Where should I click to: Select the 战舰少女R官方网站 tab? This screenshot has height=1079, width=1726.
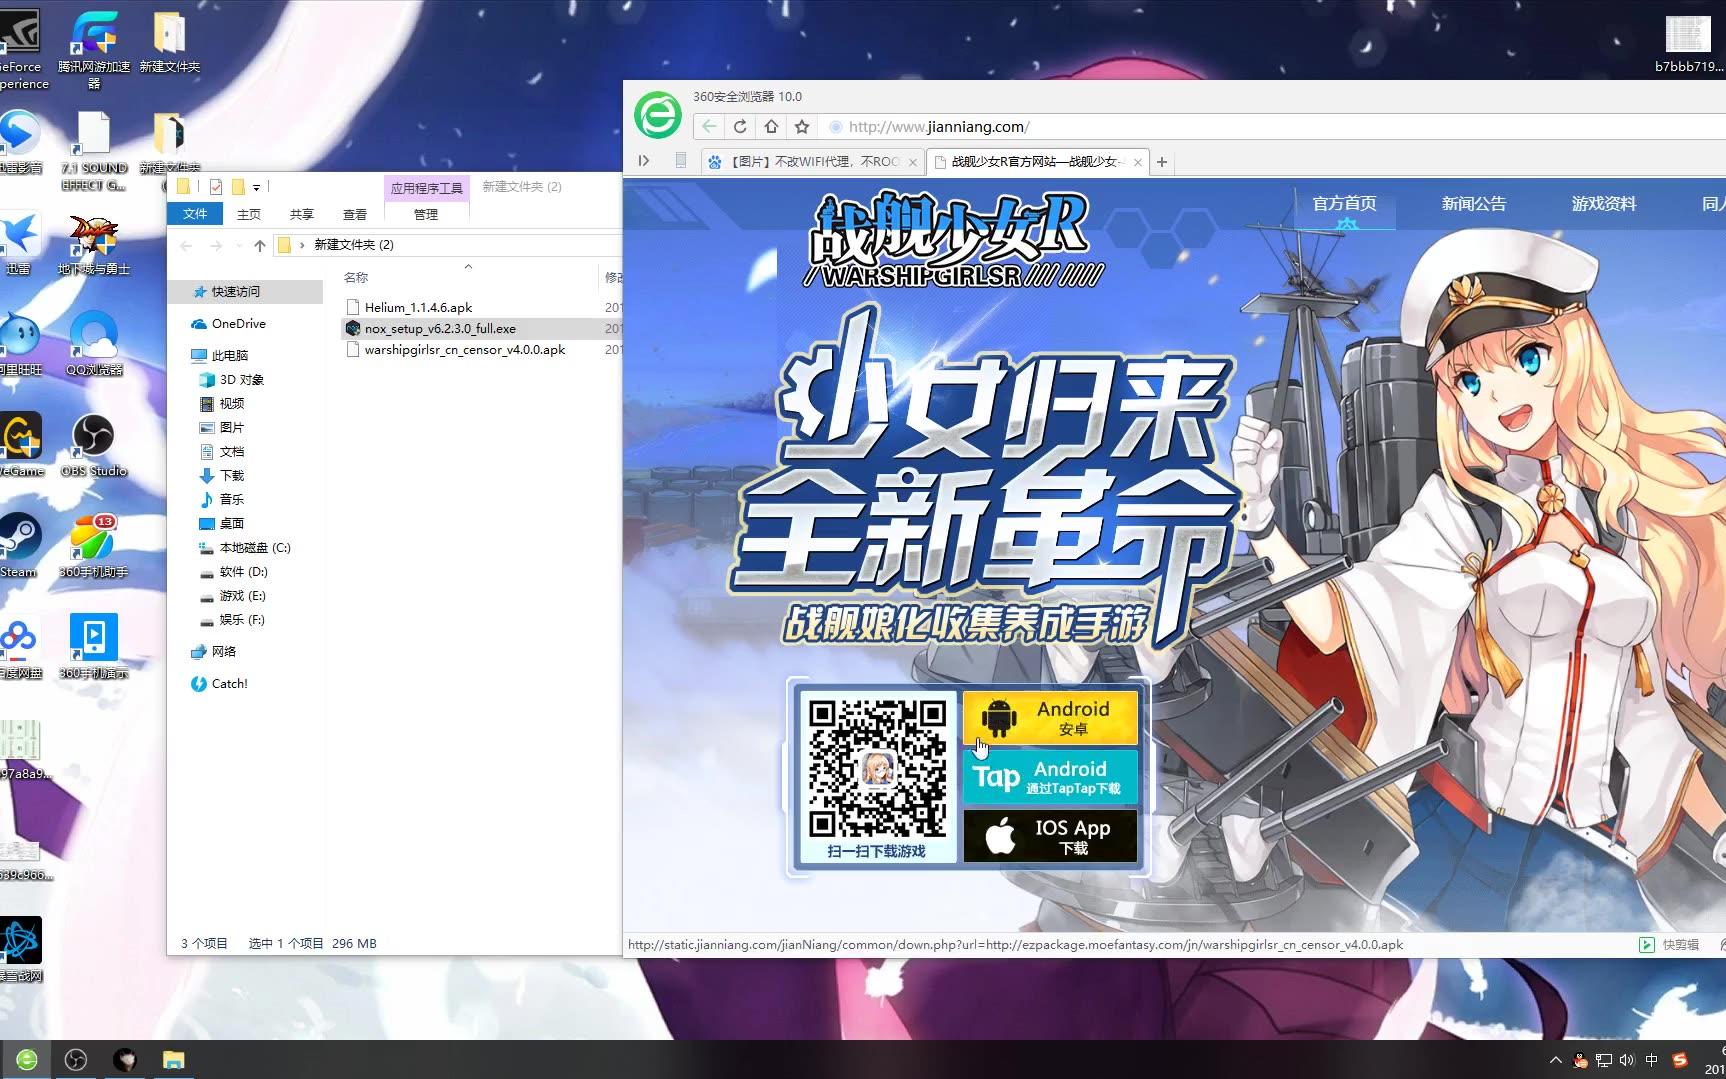[1038, 162]
